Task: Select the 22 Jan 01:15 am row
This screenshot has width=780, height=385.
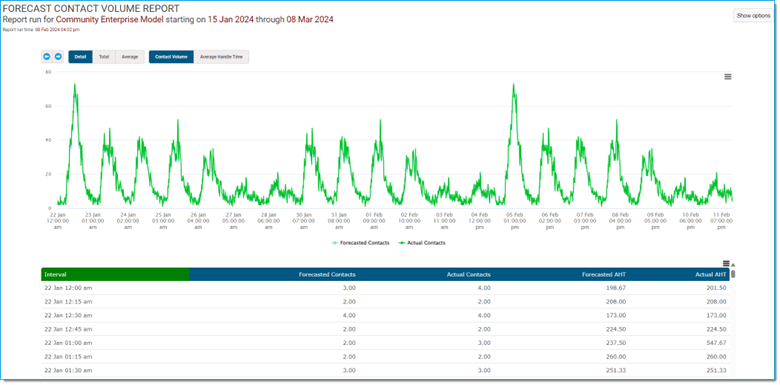Action: (386, 357)
